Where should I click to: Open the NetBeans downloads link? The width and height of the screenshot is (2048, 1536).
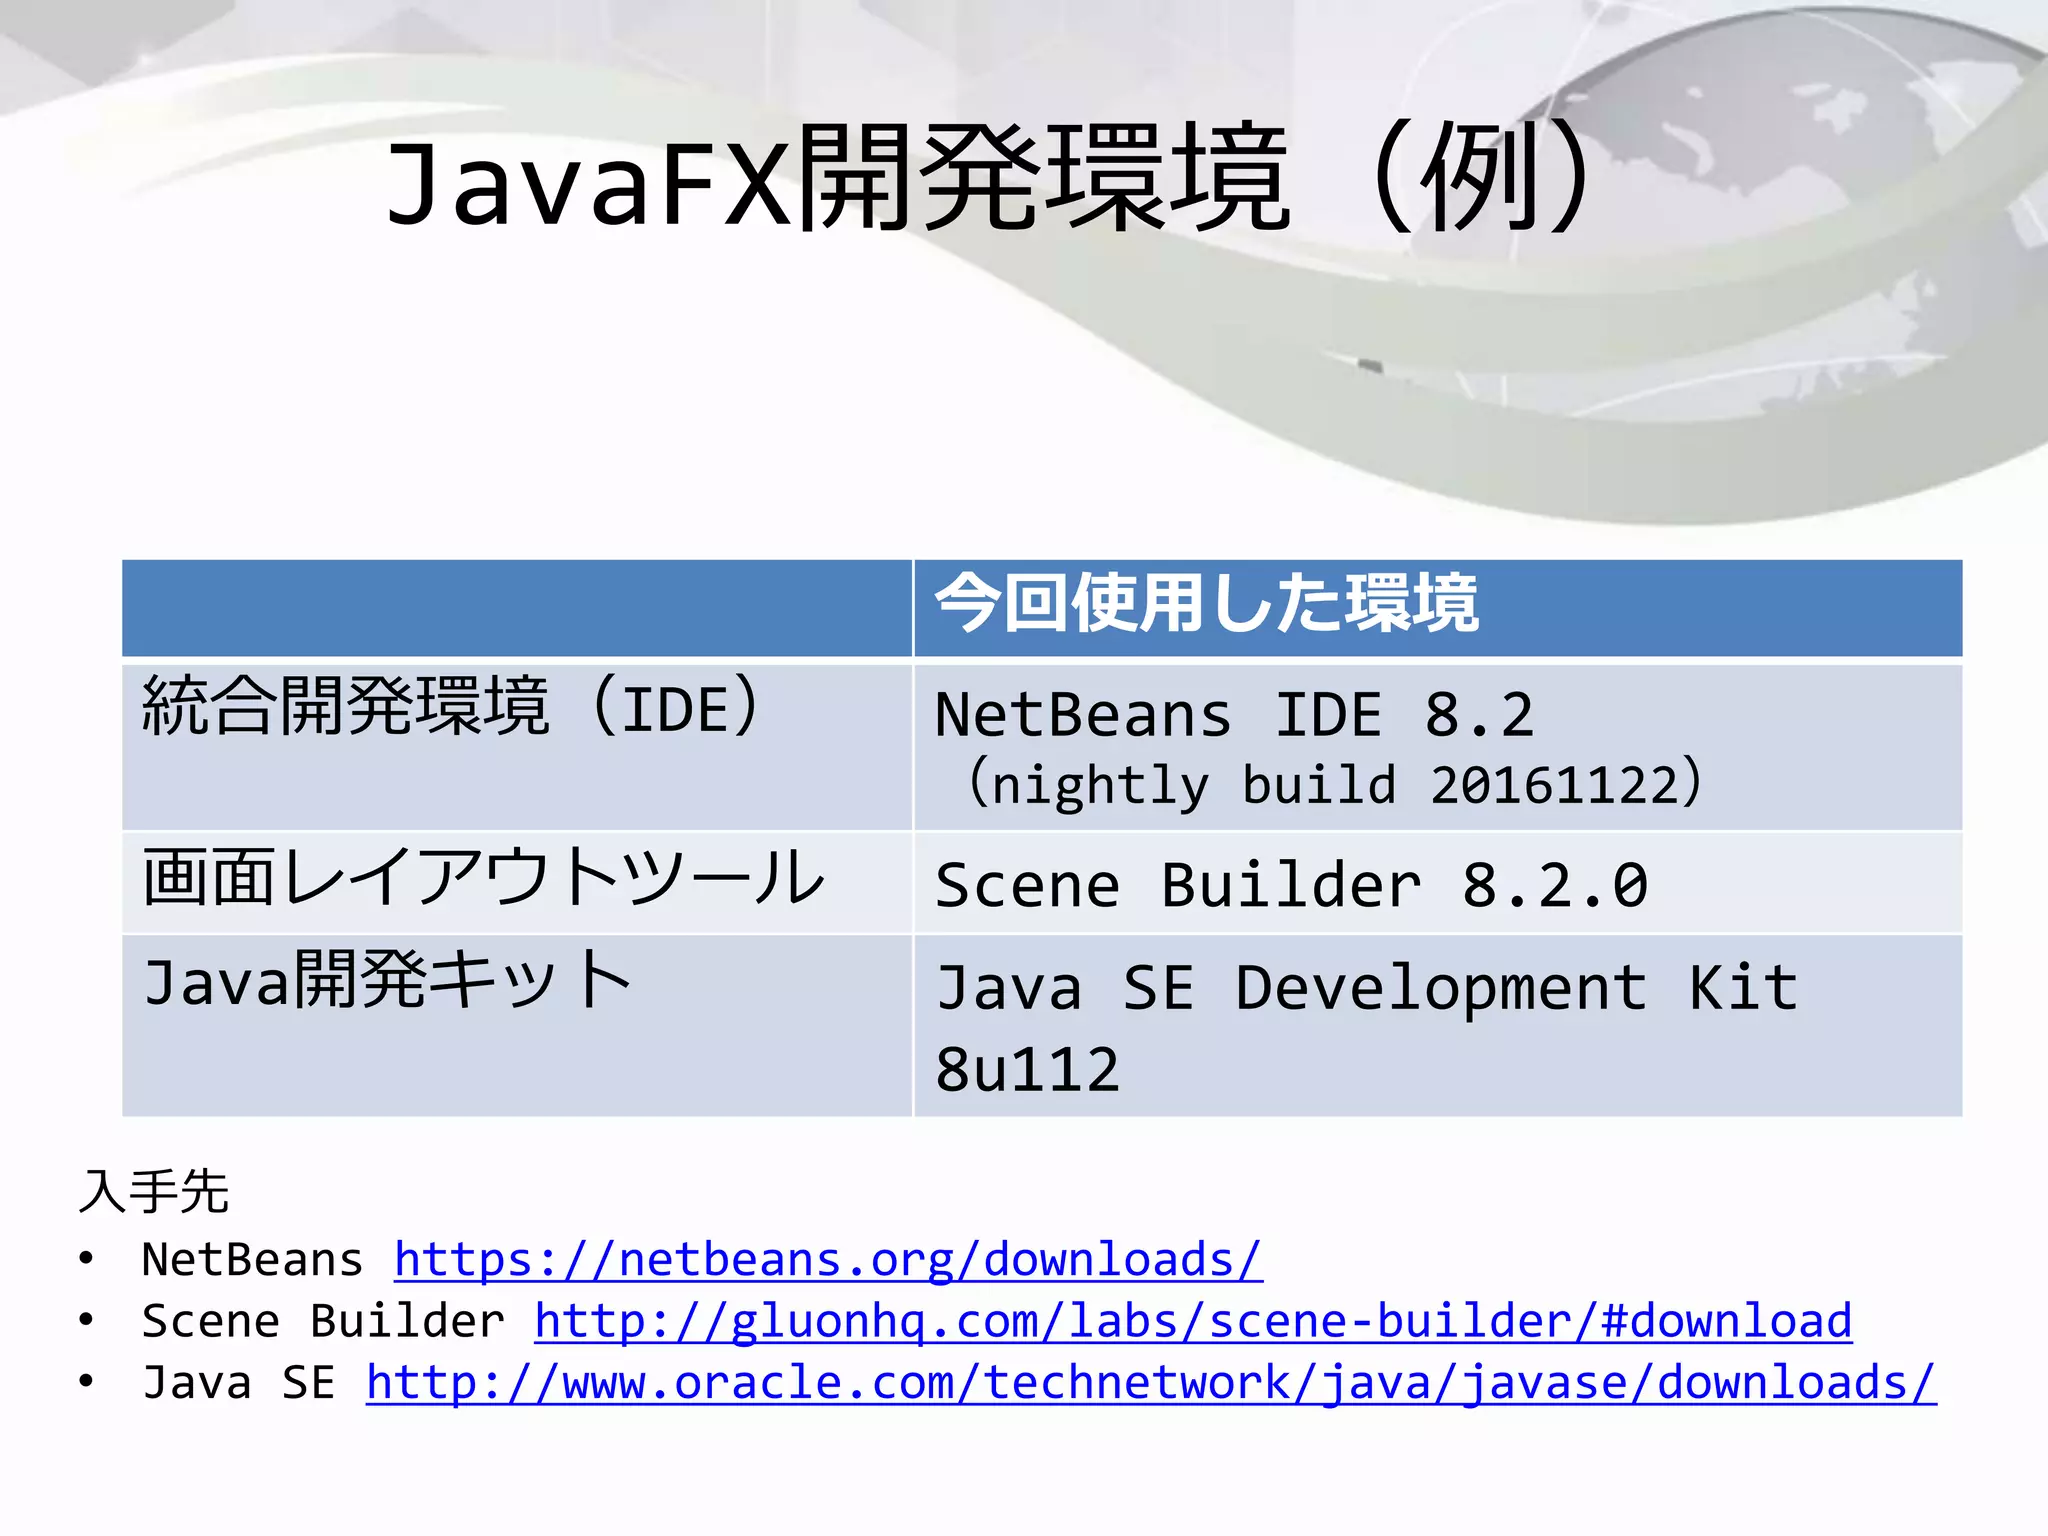click(828, 1259)
